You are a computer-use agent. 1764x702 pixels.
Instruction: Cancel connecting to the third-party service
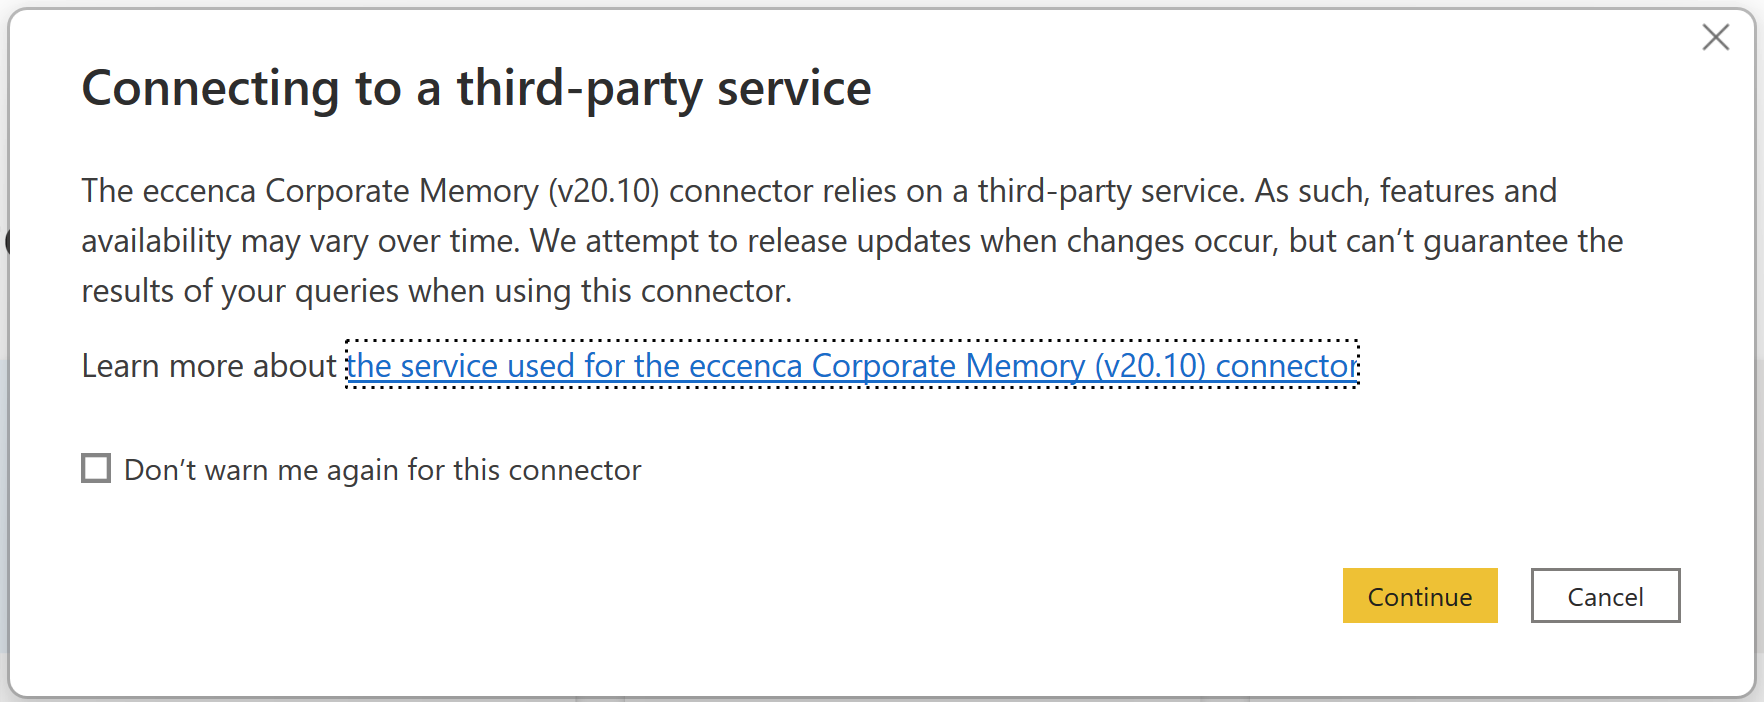click(1605, 595)
